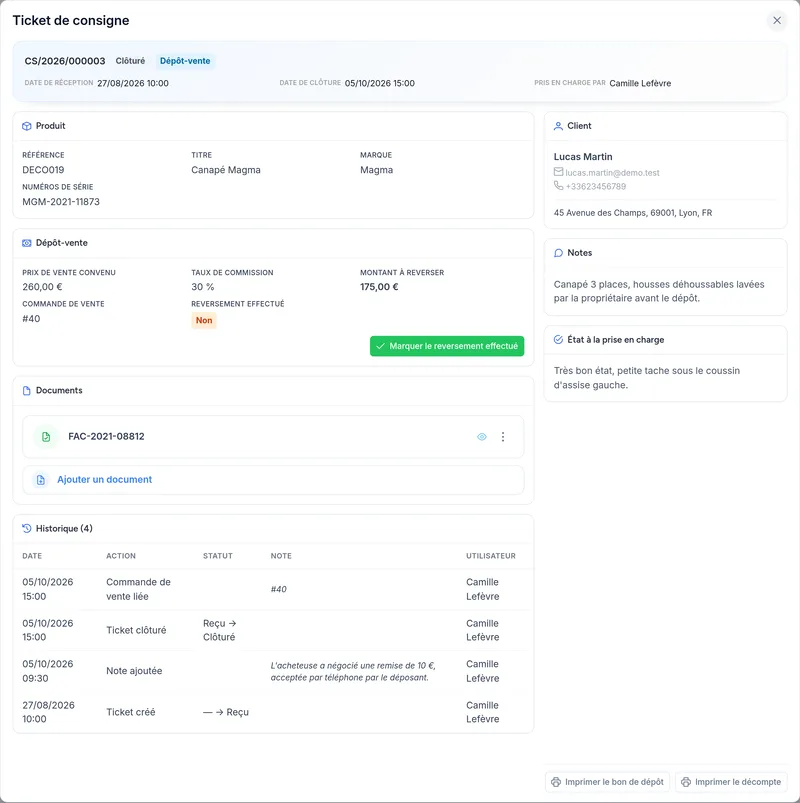Click the Dépôt-vente section money icon
Image resolution: width=800 pixels, height=803 pixels.
coord(27,243)
